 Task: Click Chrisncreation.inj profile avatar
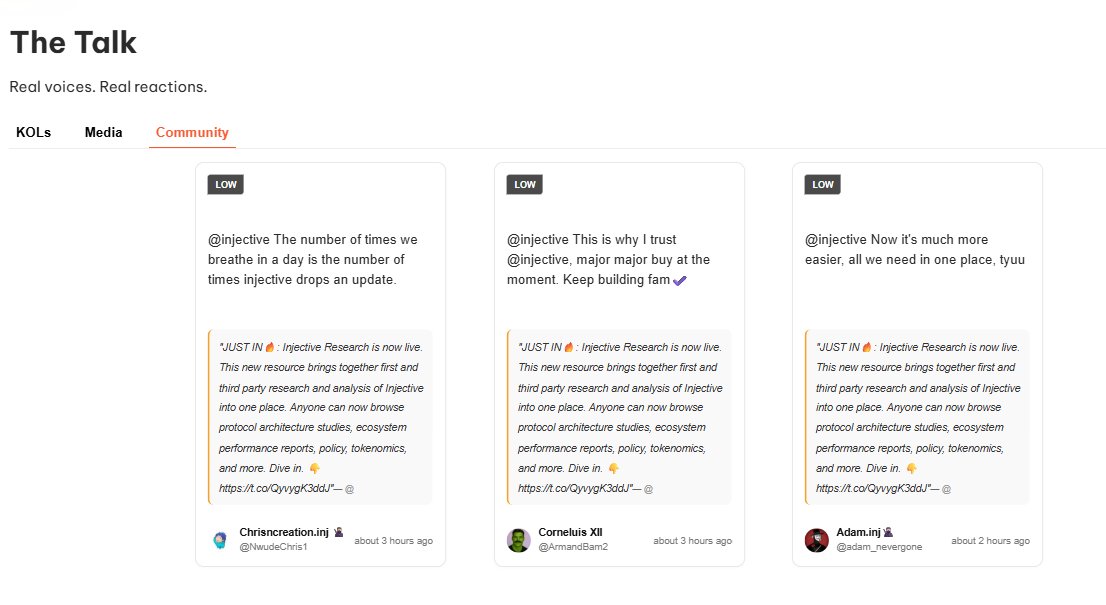(220, 540)
